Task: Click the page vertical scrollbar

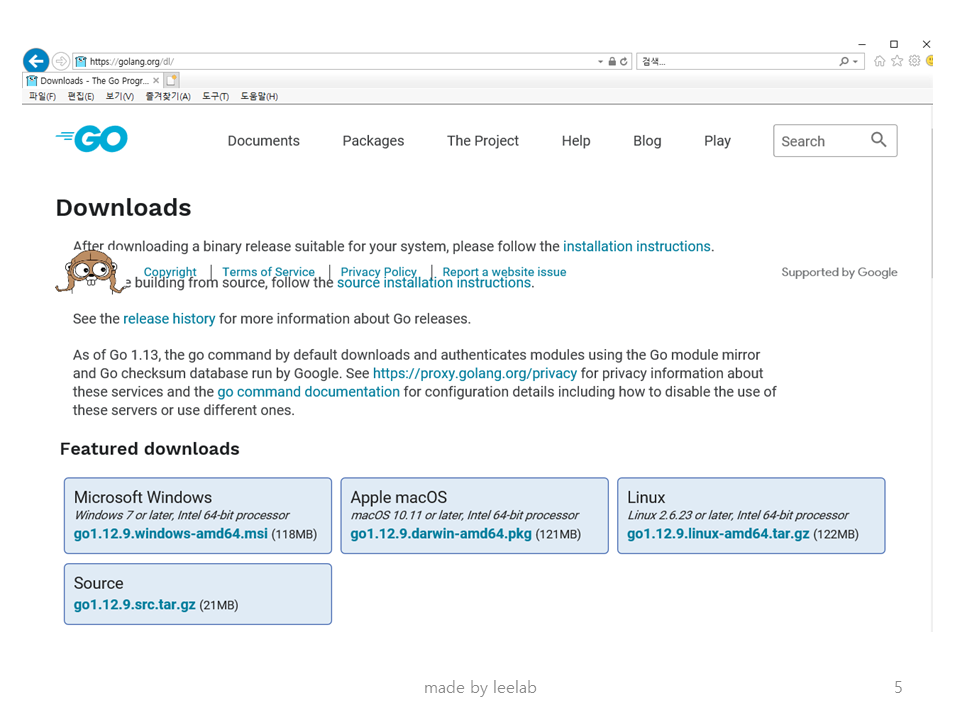Action: [x=932, y=202]
